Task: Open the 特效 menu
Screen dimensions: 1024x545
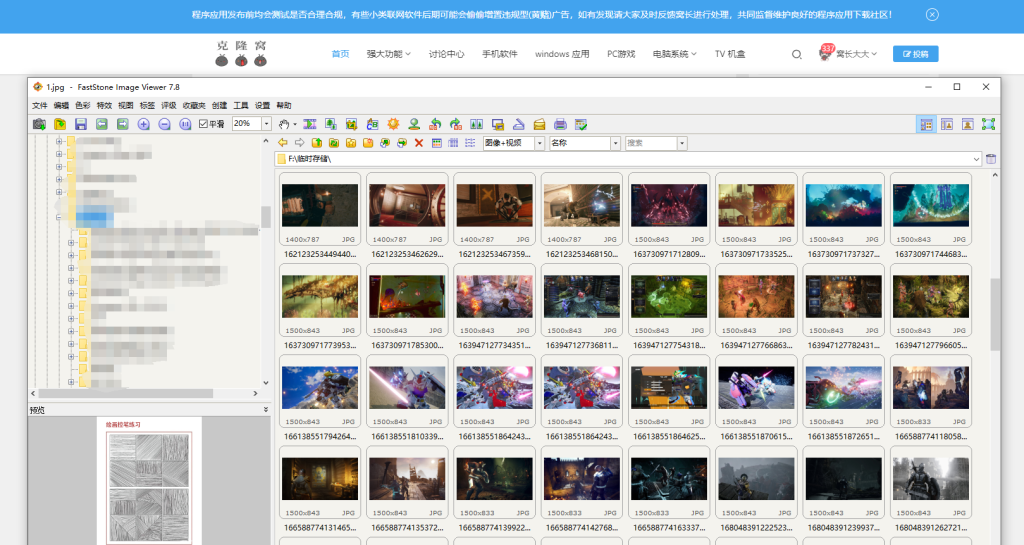Action: point(104,105)
